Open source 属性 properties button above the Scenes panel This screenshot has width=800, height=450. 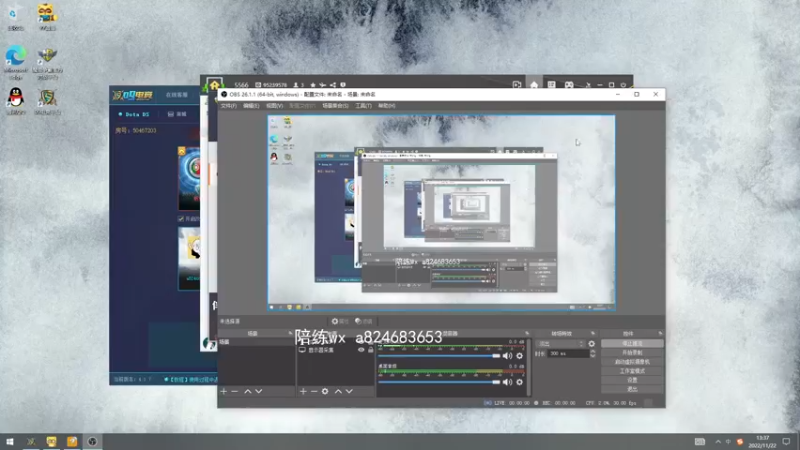340,321
